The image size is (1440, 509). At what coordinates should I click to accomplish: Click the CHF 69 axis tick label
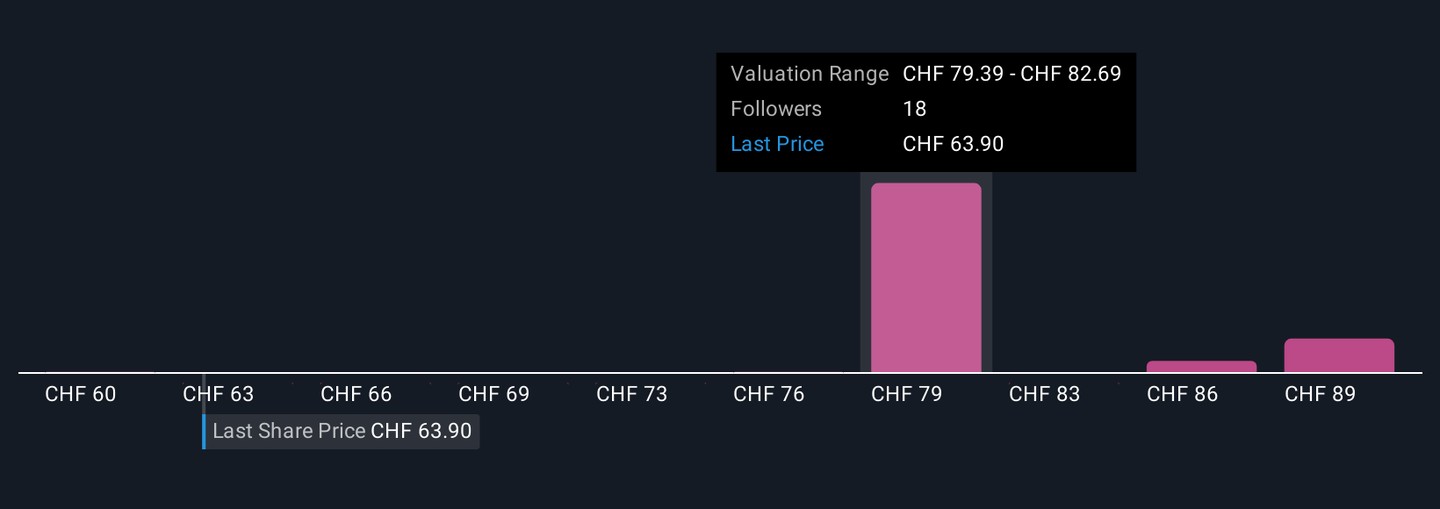pyautogui.click(x=494, y=394)
